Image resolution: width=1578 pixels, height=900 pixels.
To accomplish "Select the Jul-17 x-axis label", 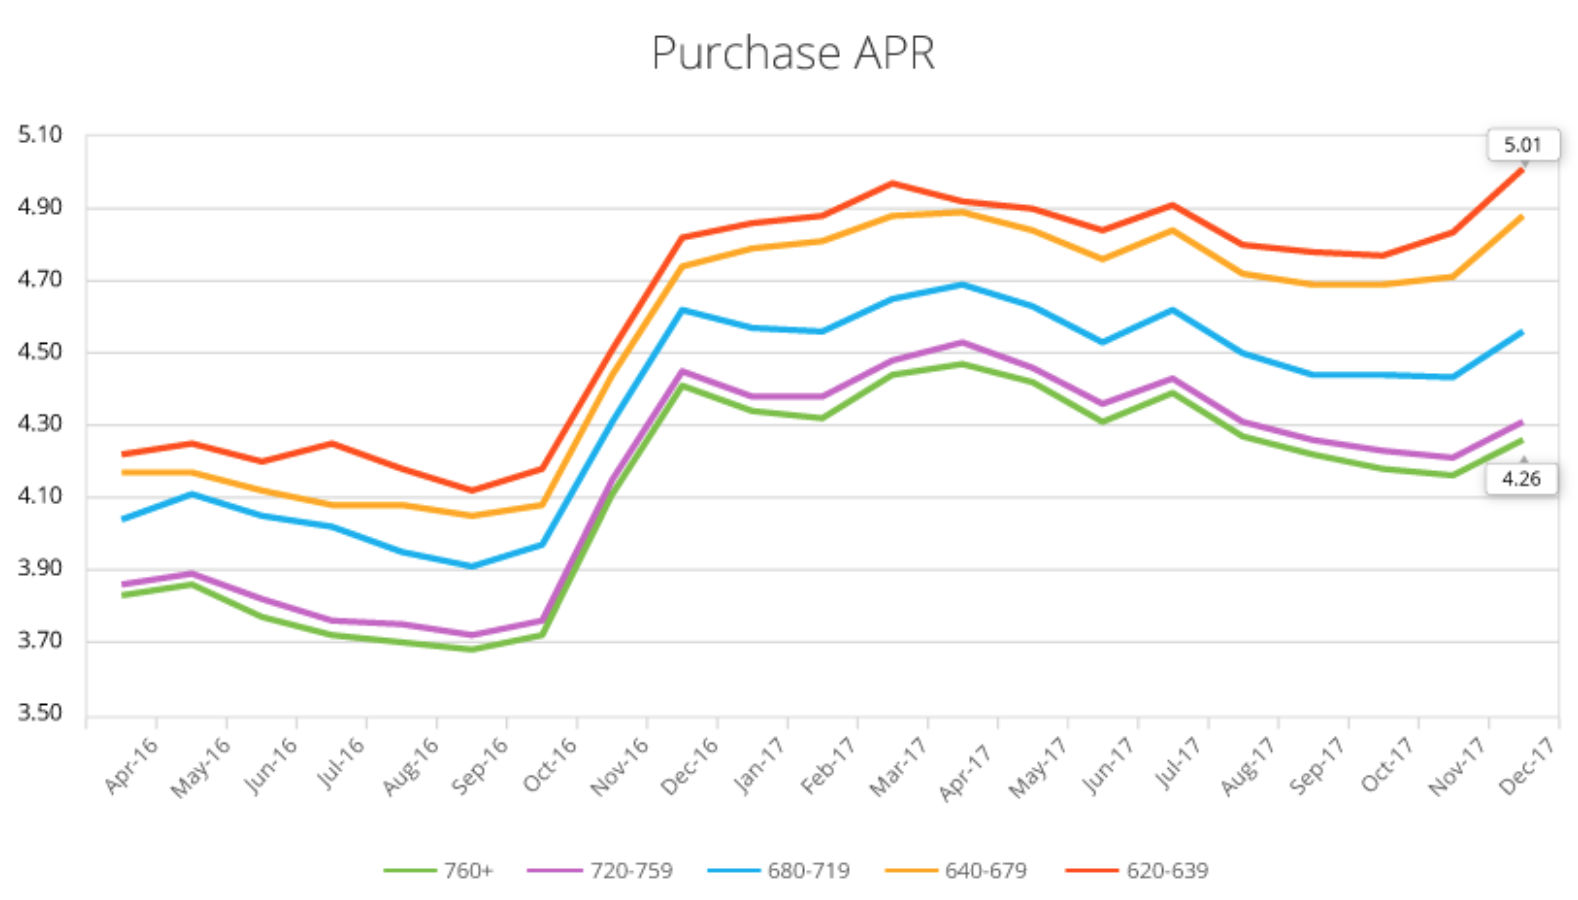I will [x=1179, y=765].
